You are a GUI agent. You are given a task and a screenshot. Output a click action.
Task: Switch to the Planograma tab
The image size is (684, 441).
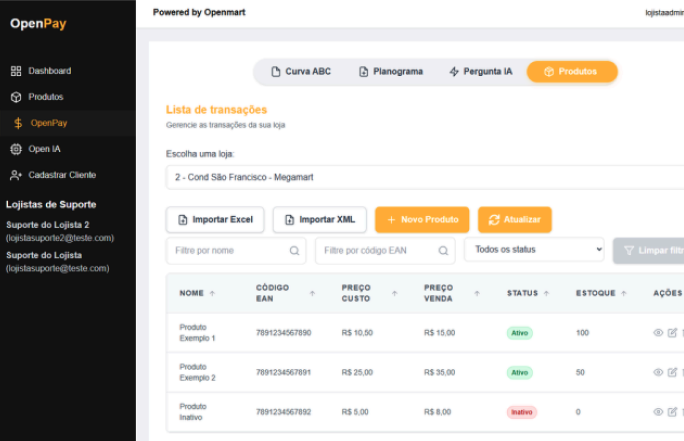391,72
